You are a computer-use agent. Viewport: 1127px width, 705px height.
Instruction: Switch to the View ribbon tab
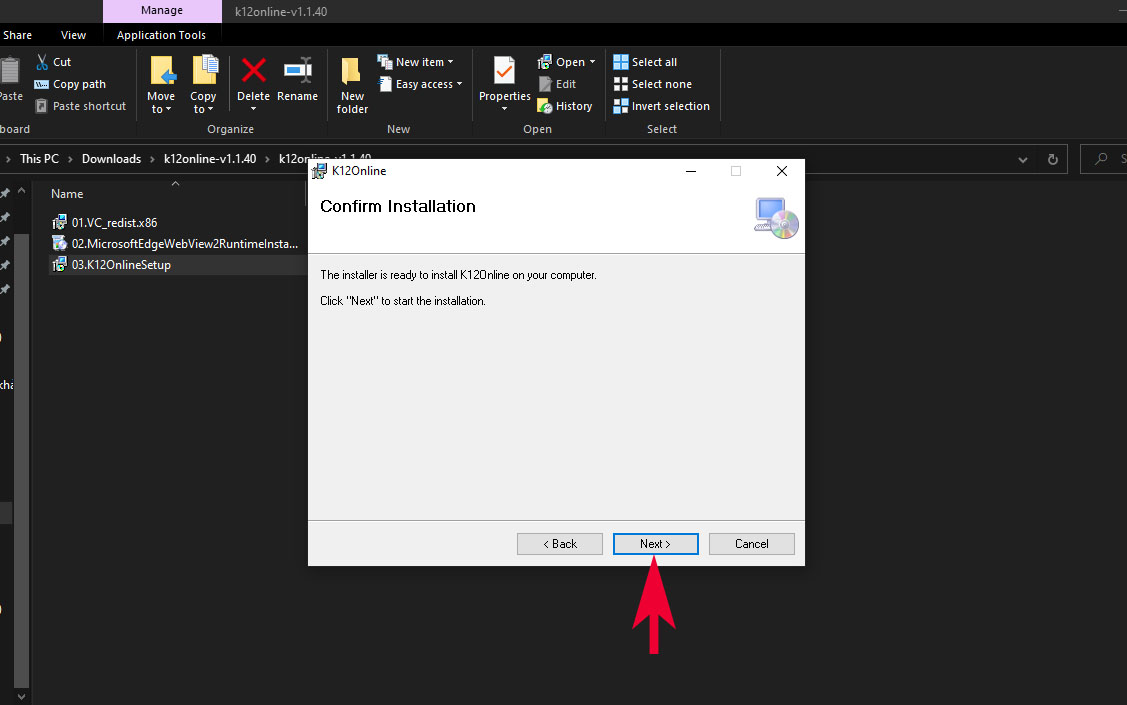click(74, 35)
